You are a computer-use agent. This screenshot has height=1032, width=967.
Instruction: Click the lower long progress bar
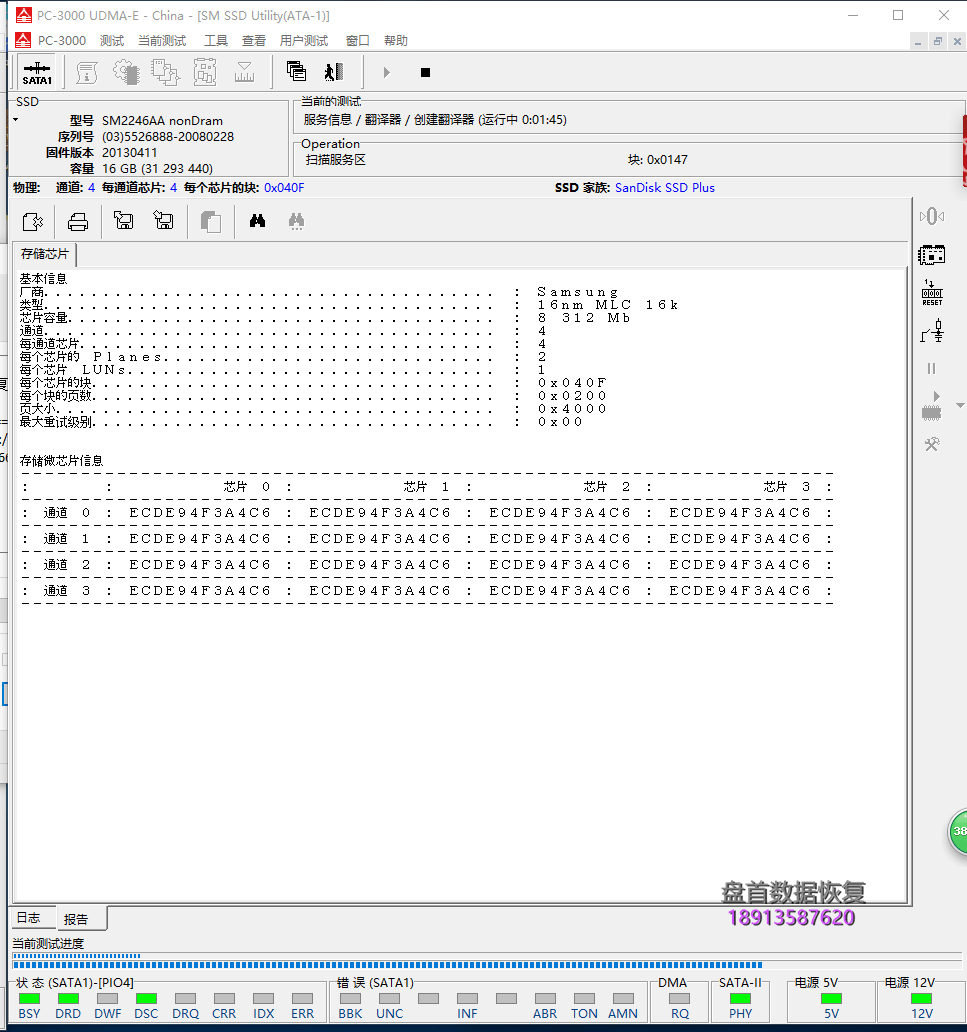pyautogui.click(x=487, y=965)
